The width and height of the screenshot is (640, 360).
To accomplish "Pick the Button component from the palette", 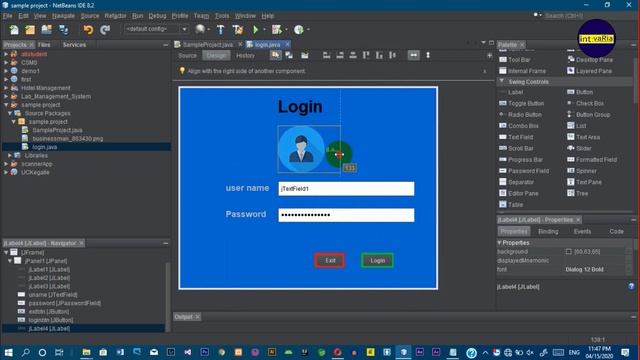I will tap(580, 92).
